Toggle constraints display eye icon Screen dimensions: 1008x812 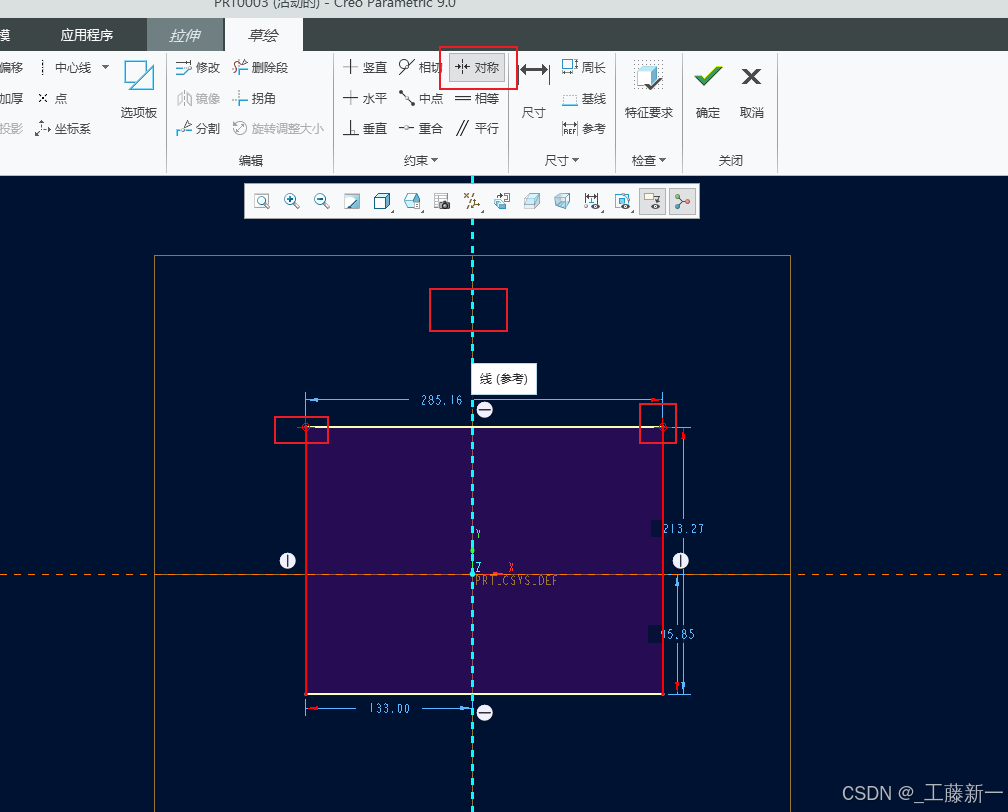622,201
